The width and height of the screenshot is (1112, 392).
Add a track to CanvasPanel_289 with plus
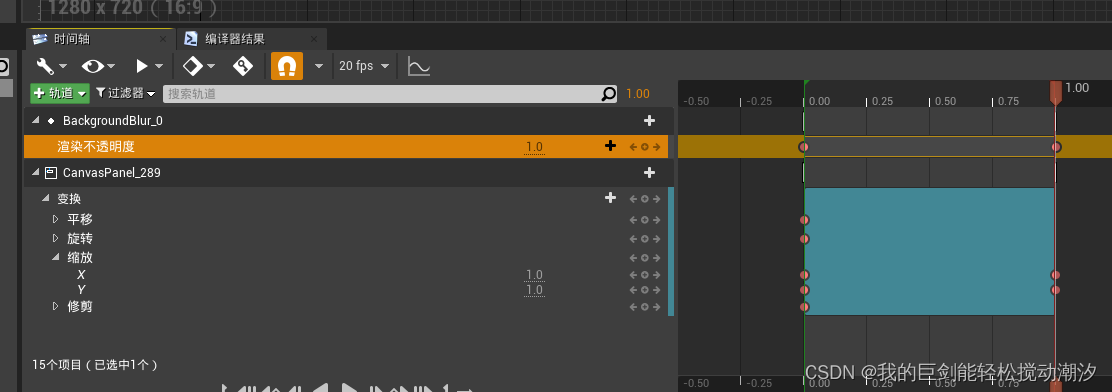coord(649,172)
